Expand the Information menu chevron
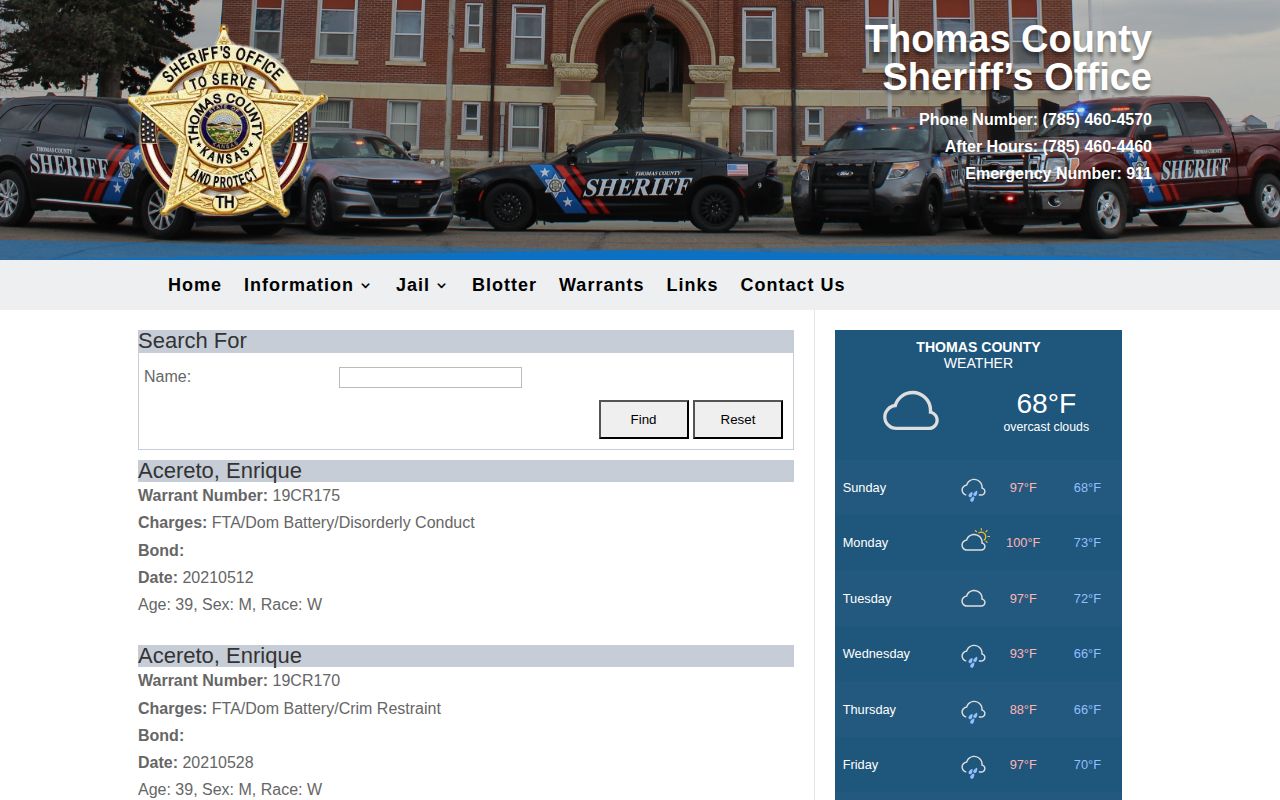Viewport: 1280px width, 800px height. 366,286
